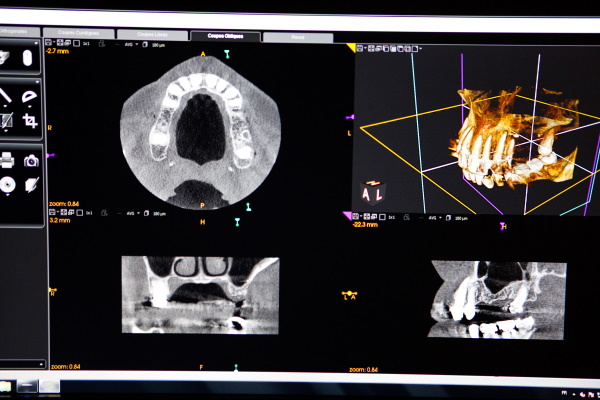Image resolution: width=600 pixels, height=400 pixels.
Task: Open the AVG dropdown in sagittal view
Action: 434,217
